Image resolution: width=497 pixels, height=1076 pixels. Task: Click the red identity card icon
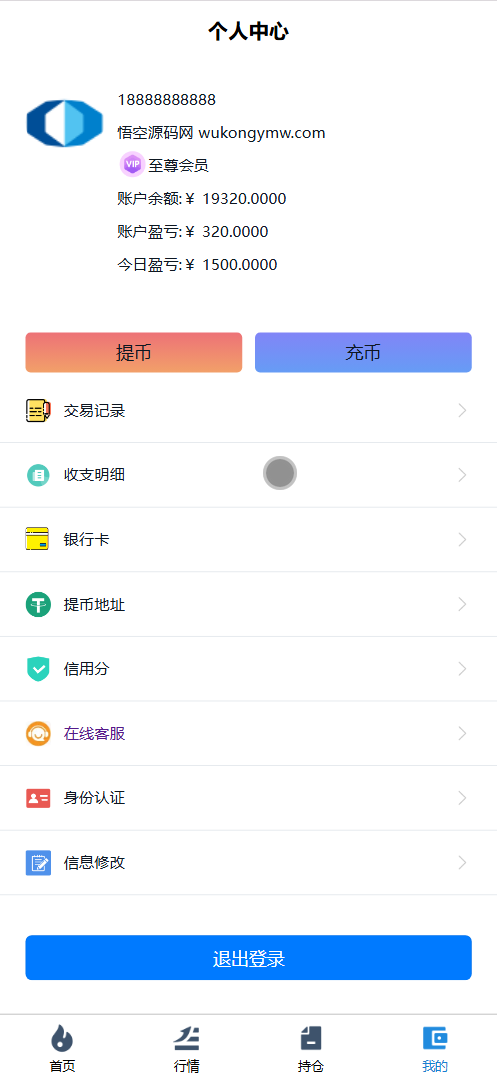[x=38, y=798]
